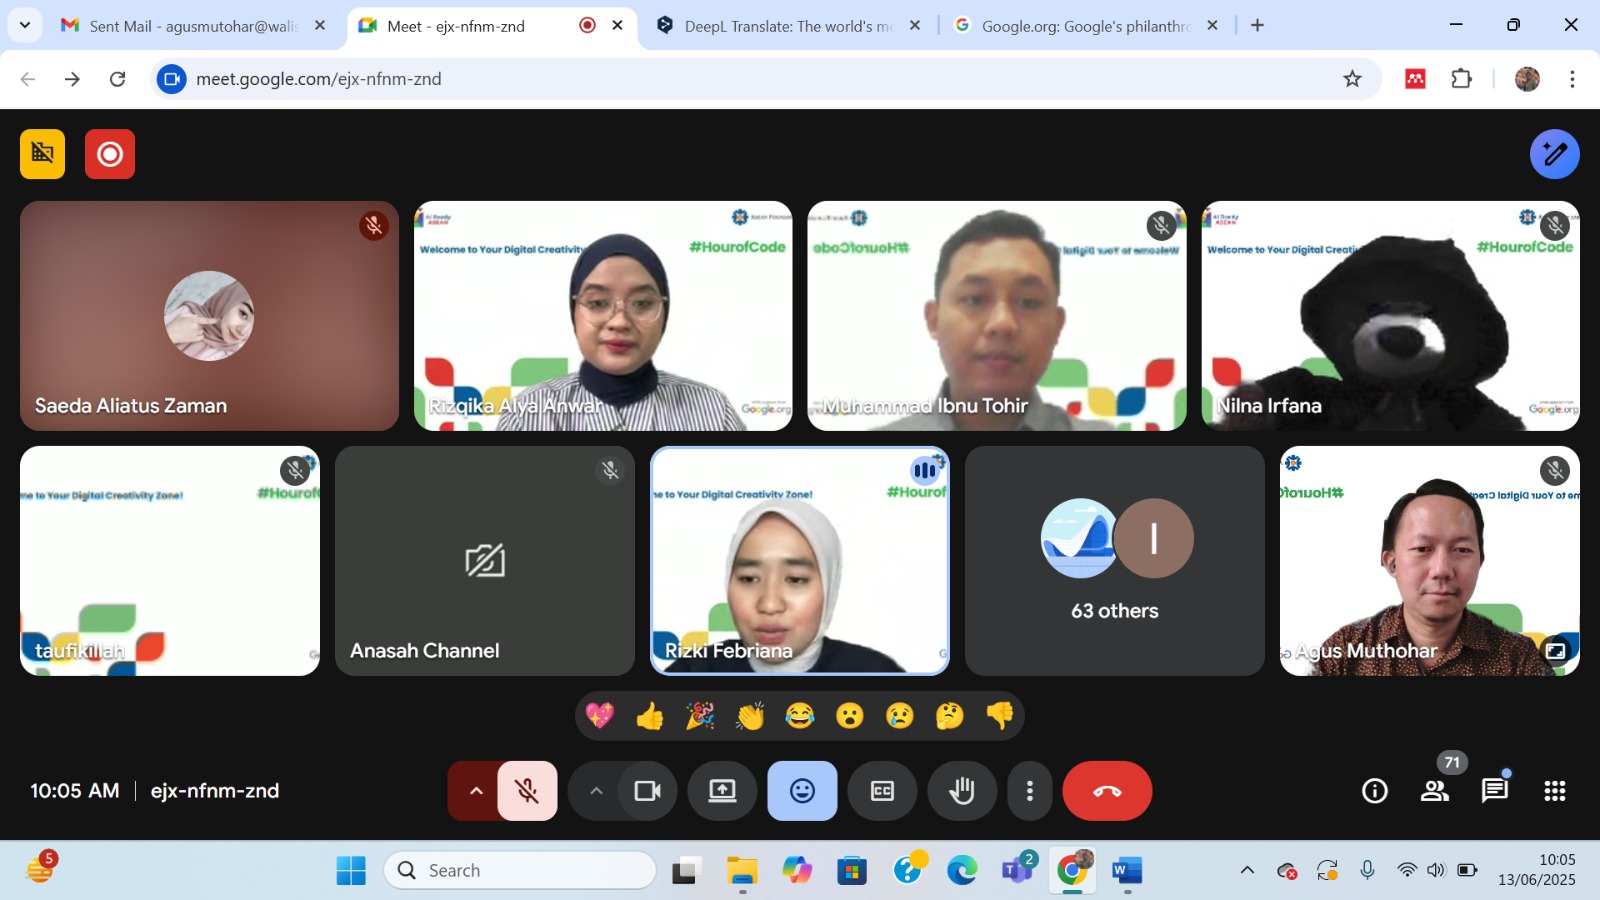Click the present screen icon

(x=722, y=791)
